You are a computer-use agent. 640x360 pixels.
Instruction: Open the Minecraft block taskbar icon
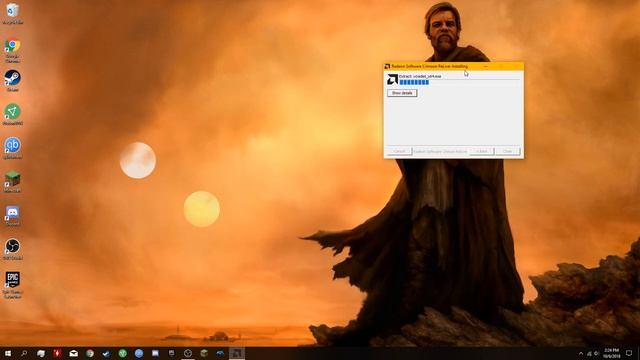[x=204, y=353]
